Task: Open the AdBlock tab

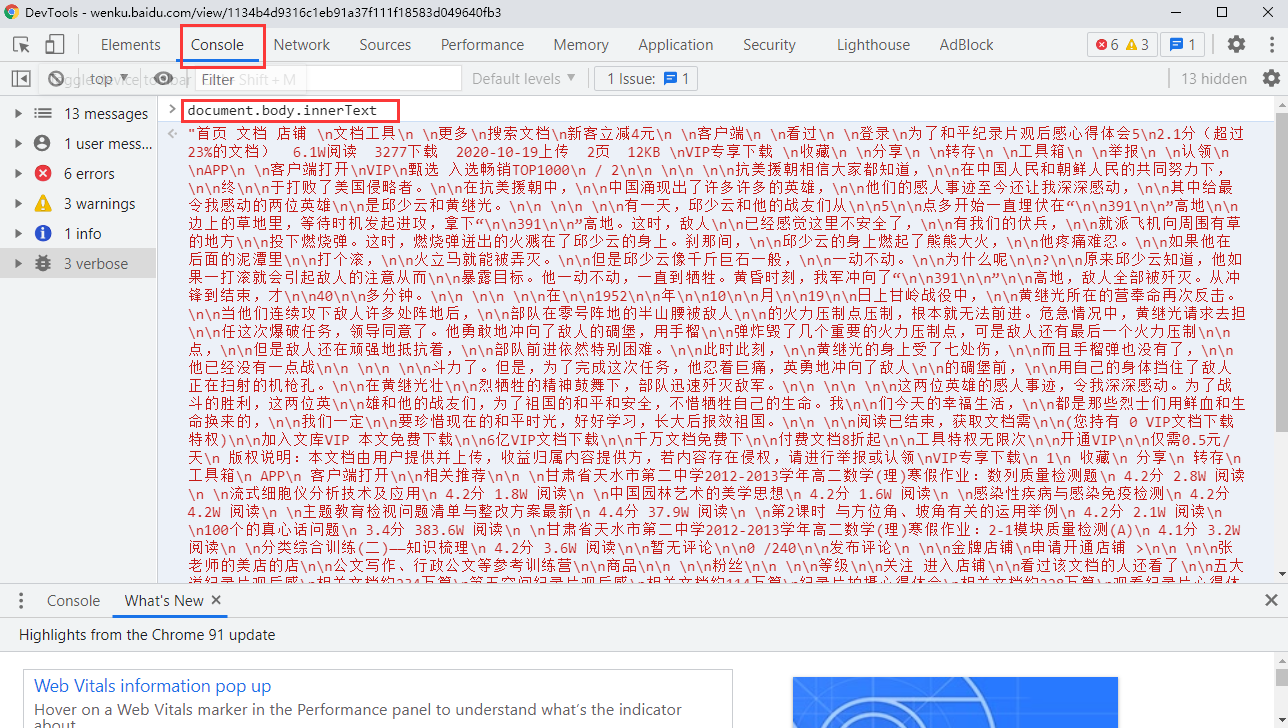Action: [x=967, y=45]
